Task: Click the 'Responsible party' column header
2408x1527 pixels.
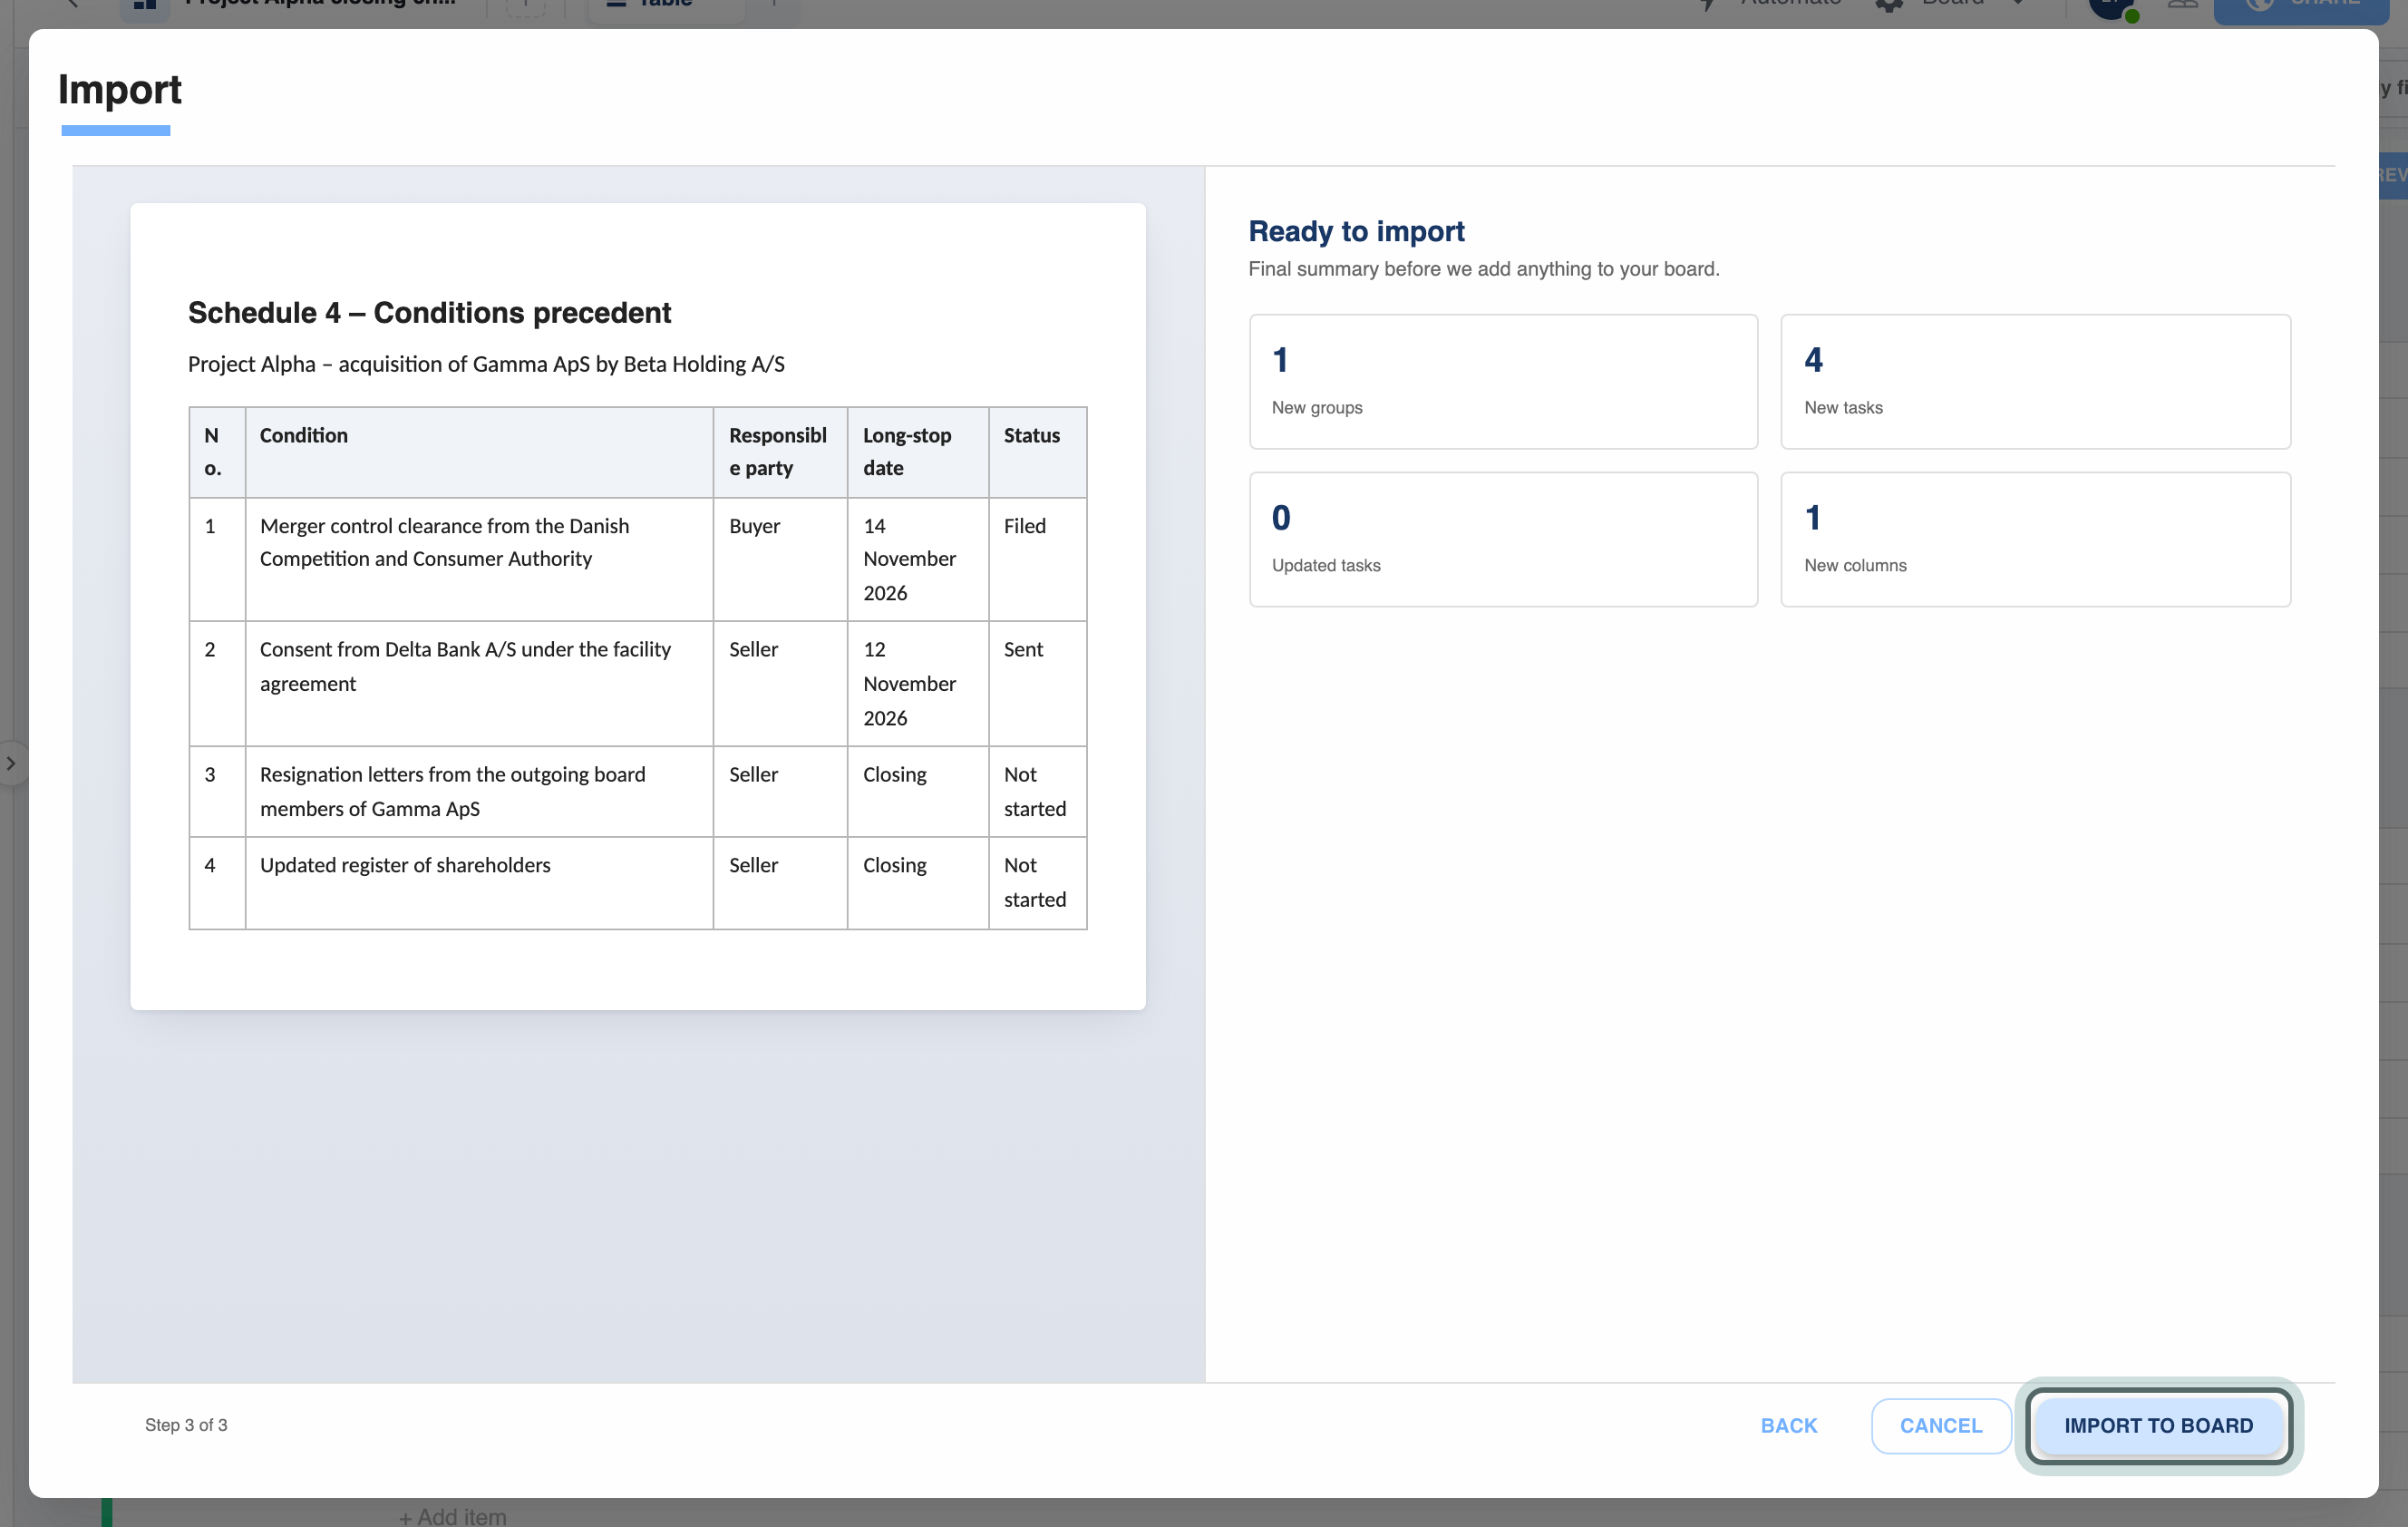Action: click(780, 452)
